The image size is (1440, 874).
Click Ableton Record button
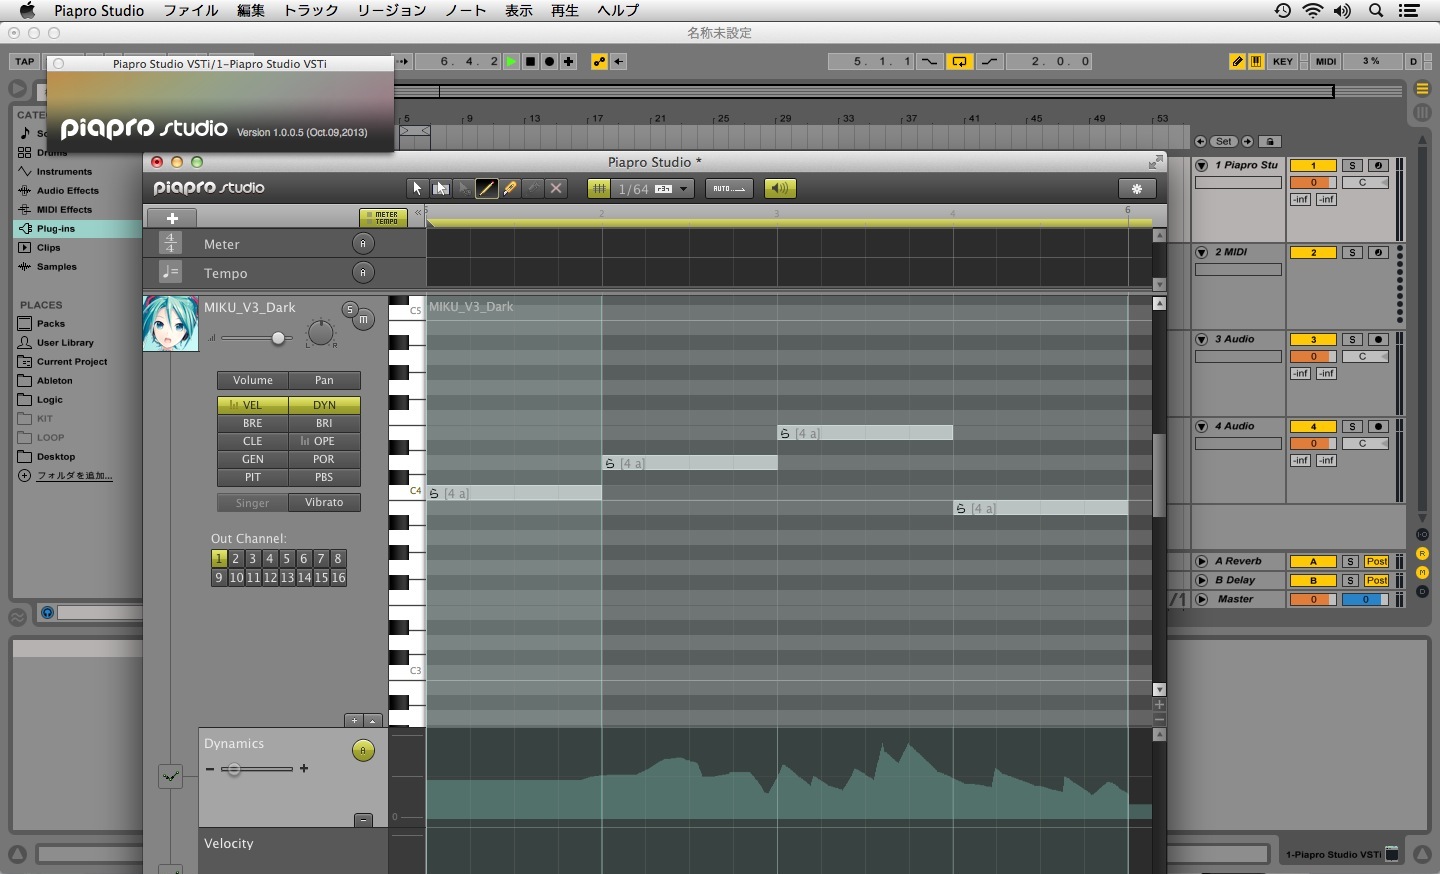coord(549,61)
